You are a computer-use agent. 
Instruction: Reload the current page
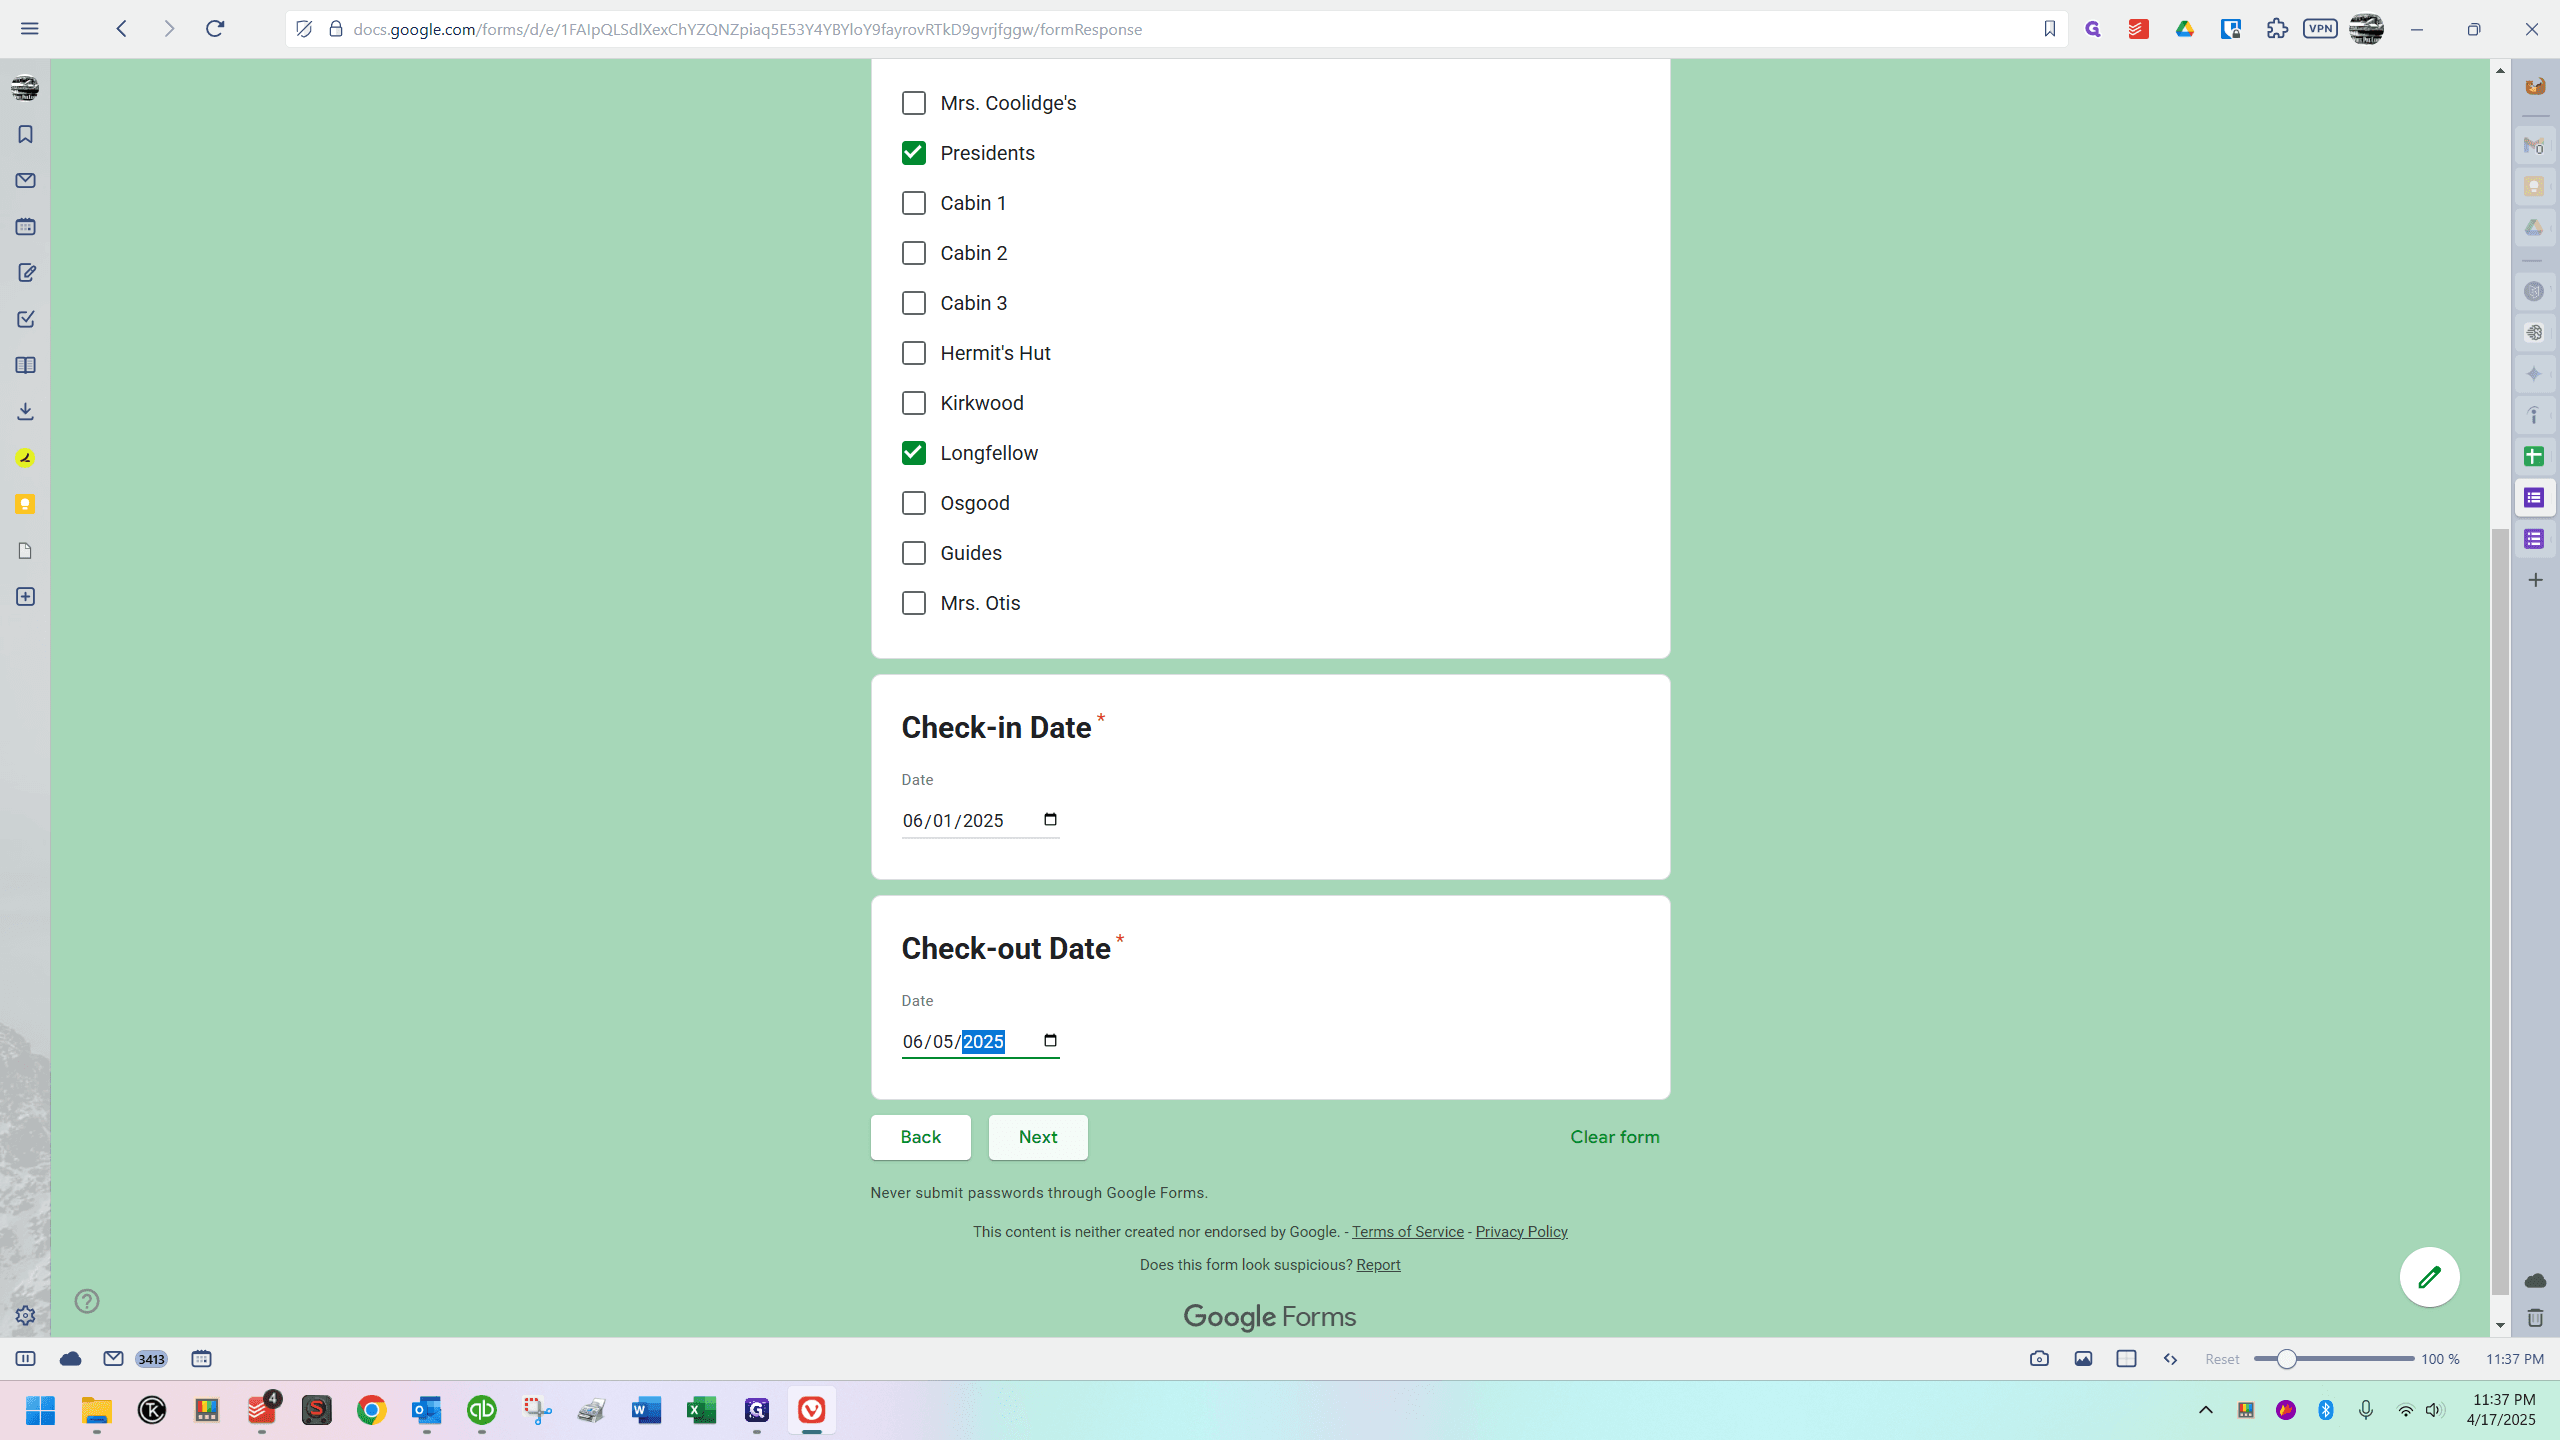tap(214, 29)
